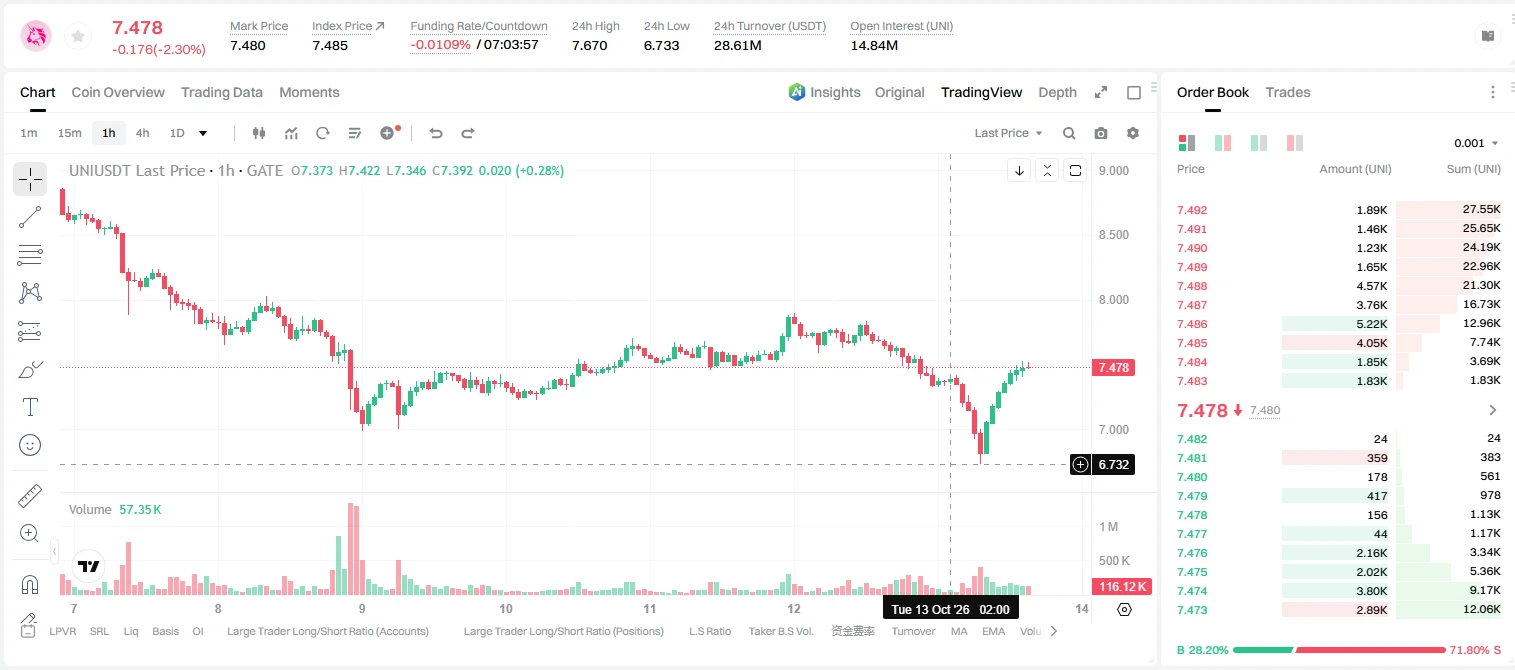This screenshot has width=1515, height=670.
Task: Pick the text annotation tool
Action: (30, 407)
